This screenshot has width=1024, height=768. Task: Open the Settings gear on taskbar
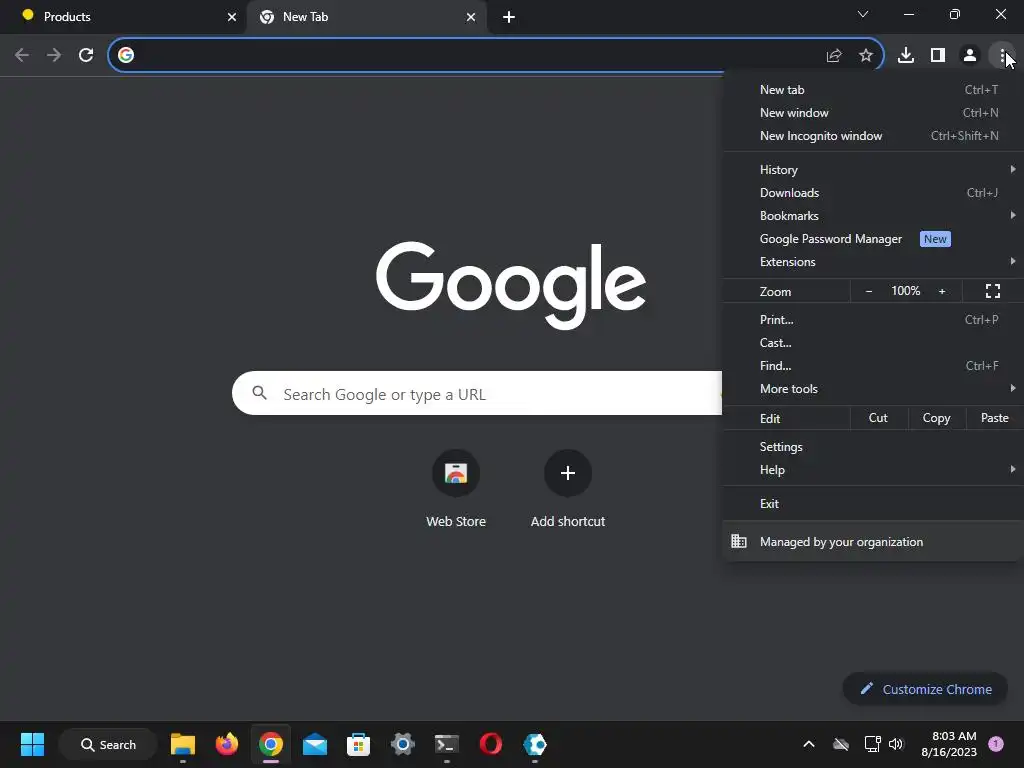[402, 744]
